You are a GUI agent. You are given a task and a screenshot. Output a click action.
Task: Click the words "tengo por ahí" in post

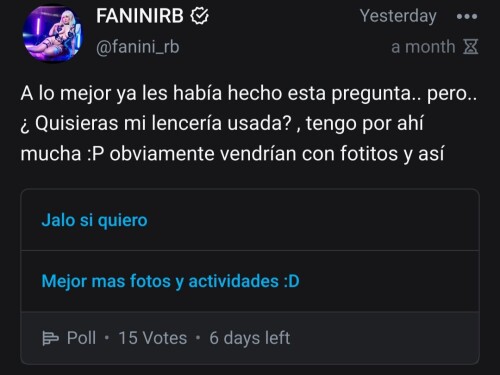[x=365, y=124]
